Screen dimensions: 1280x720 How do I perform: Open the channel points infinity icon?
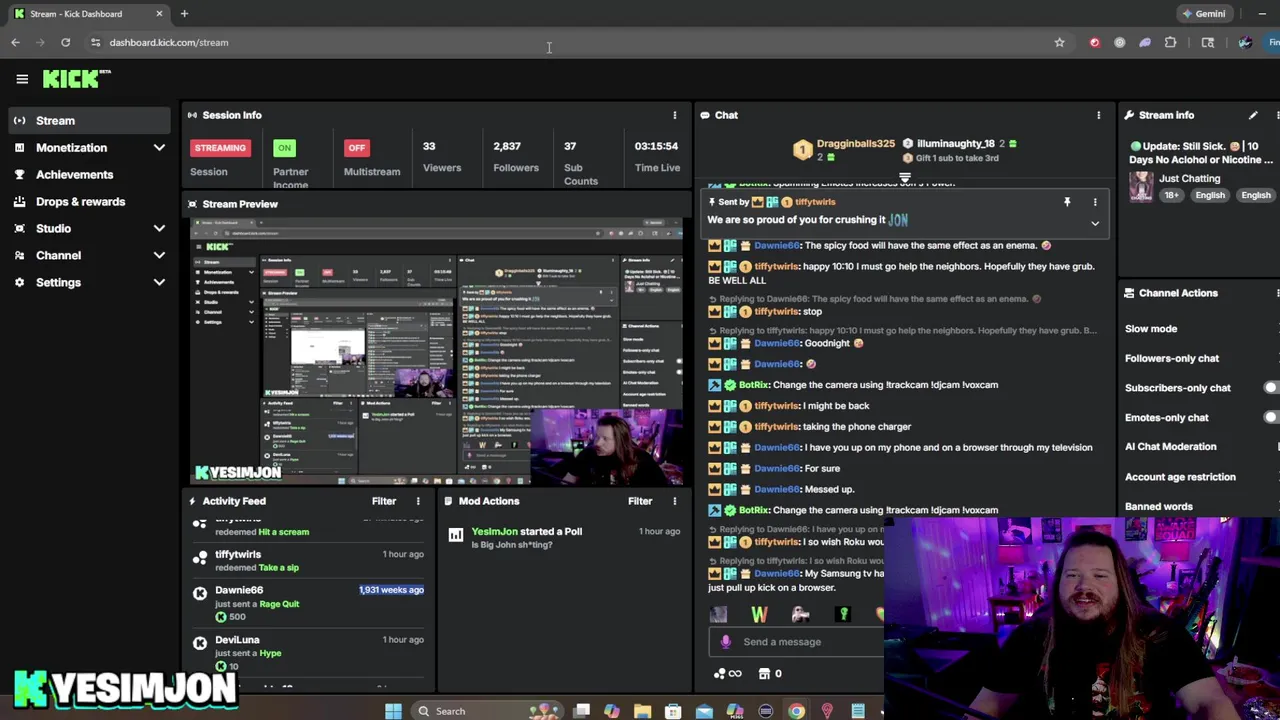[728, 674]
